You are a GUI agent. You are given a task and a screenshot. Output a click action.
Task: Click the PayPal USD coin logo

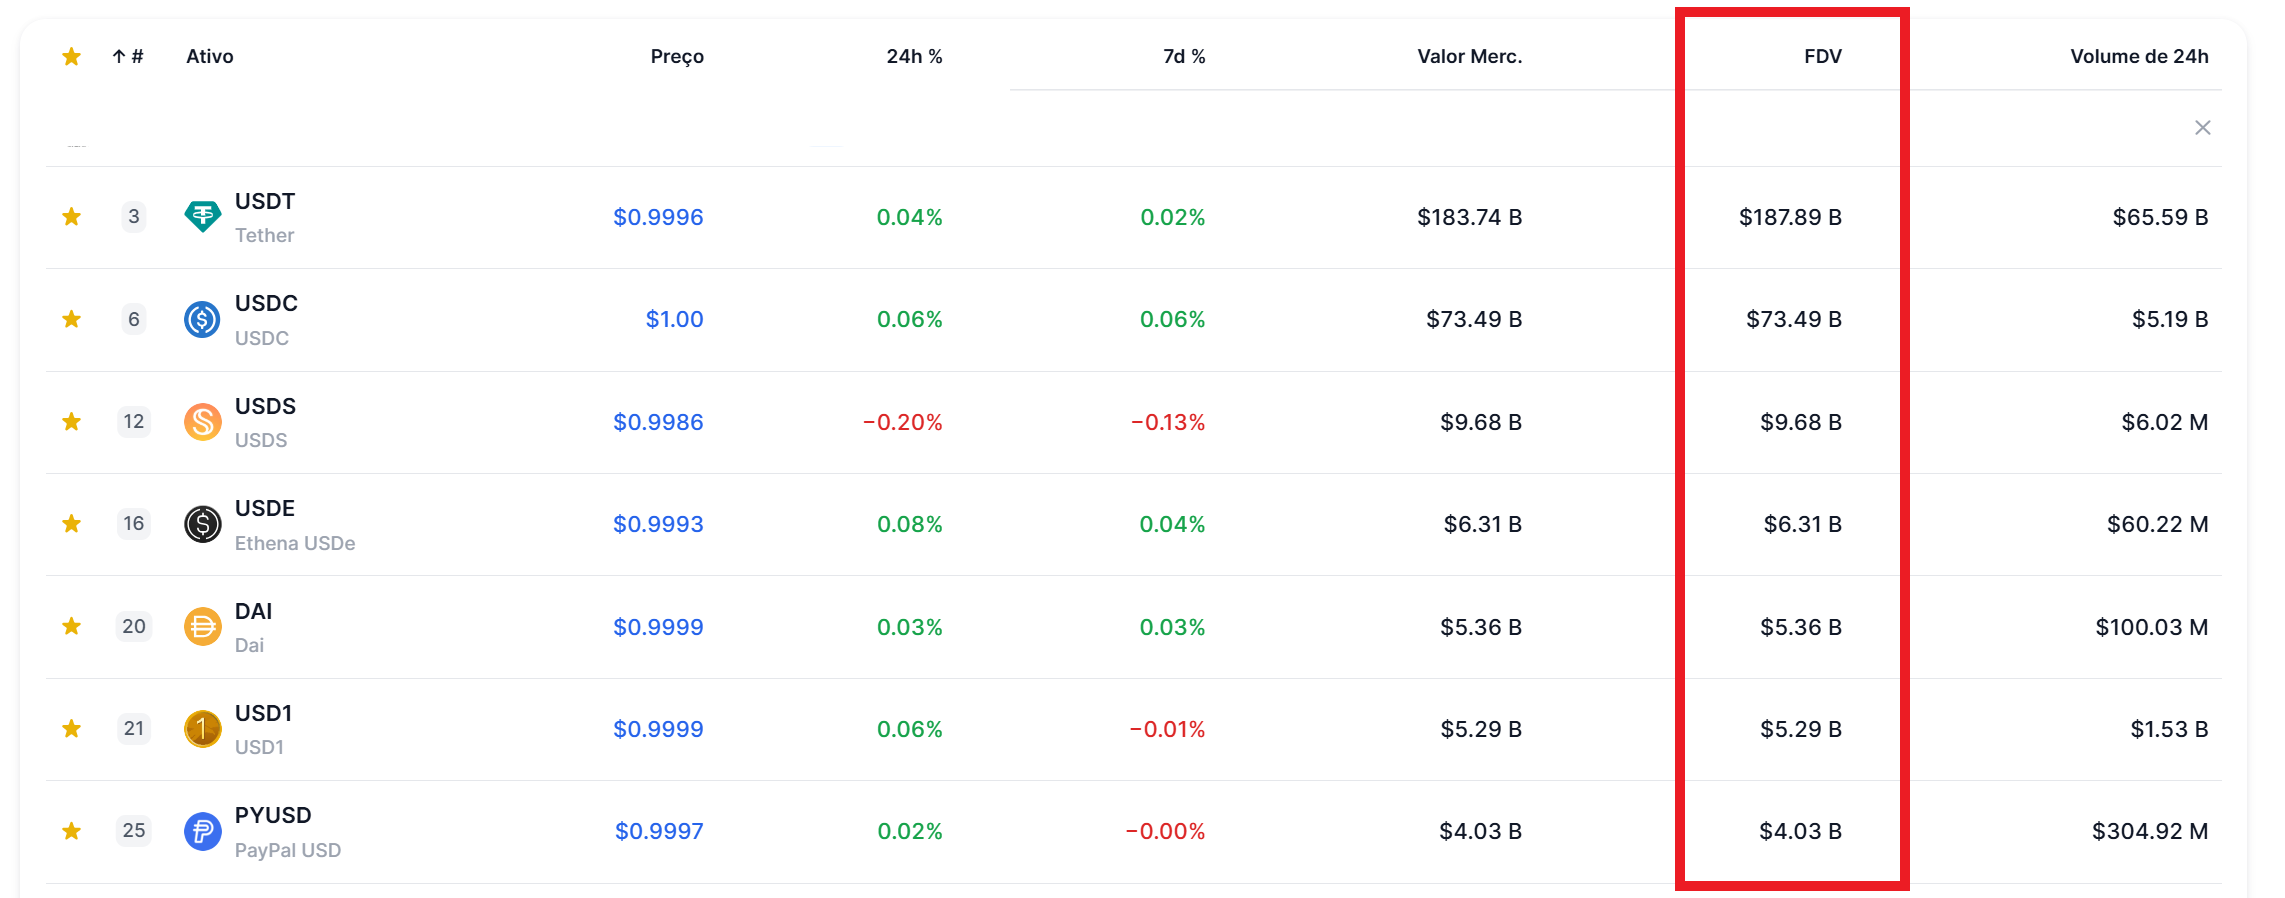[x=203, y=831]
